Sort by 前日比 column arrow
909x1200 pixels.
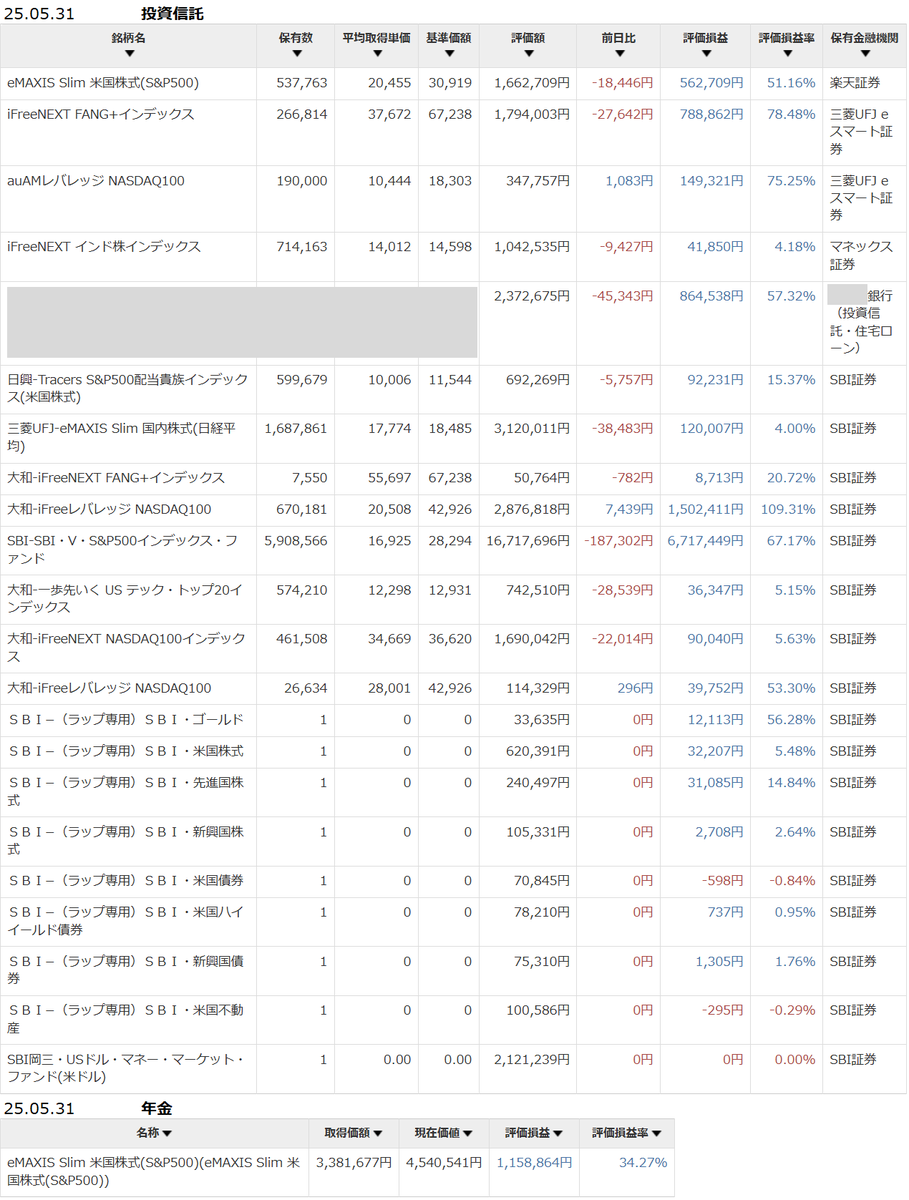[619, 54]
